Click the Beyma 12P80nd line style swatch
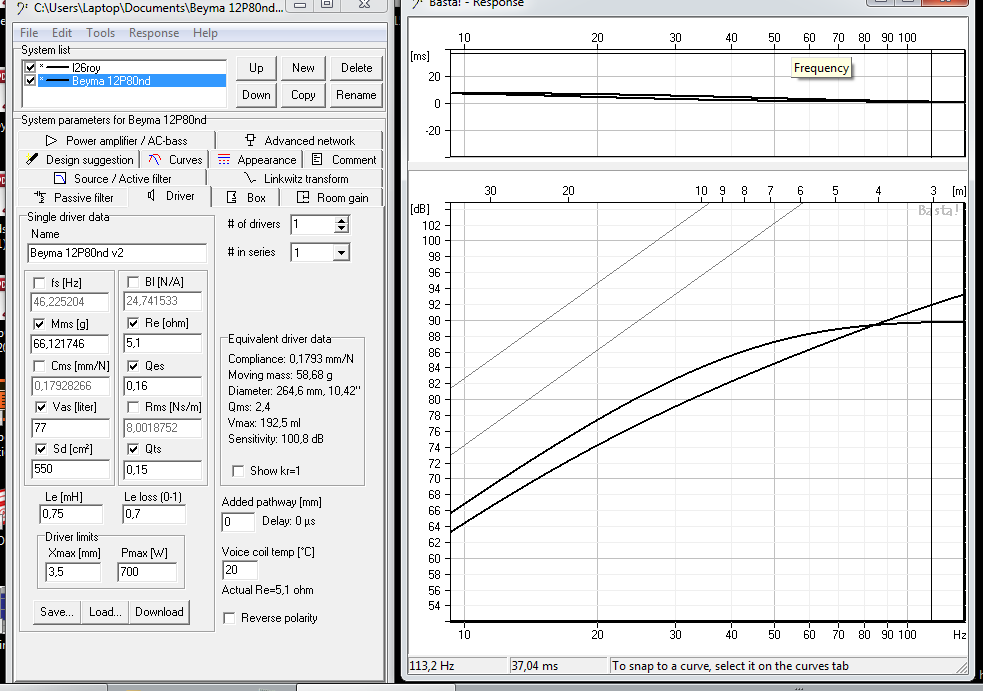 [58, 81]
